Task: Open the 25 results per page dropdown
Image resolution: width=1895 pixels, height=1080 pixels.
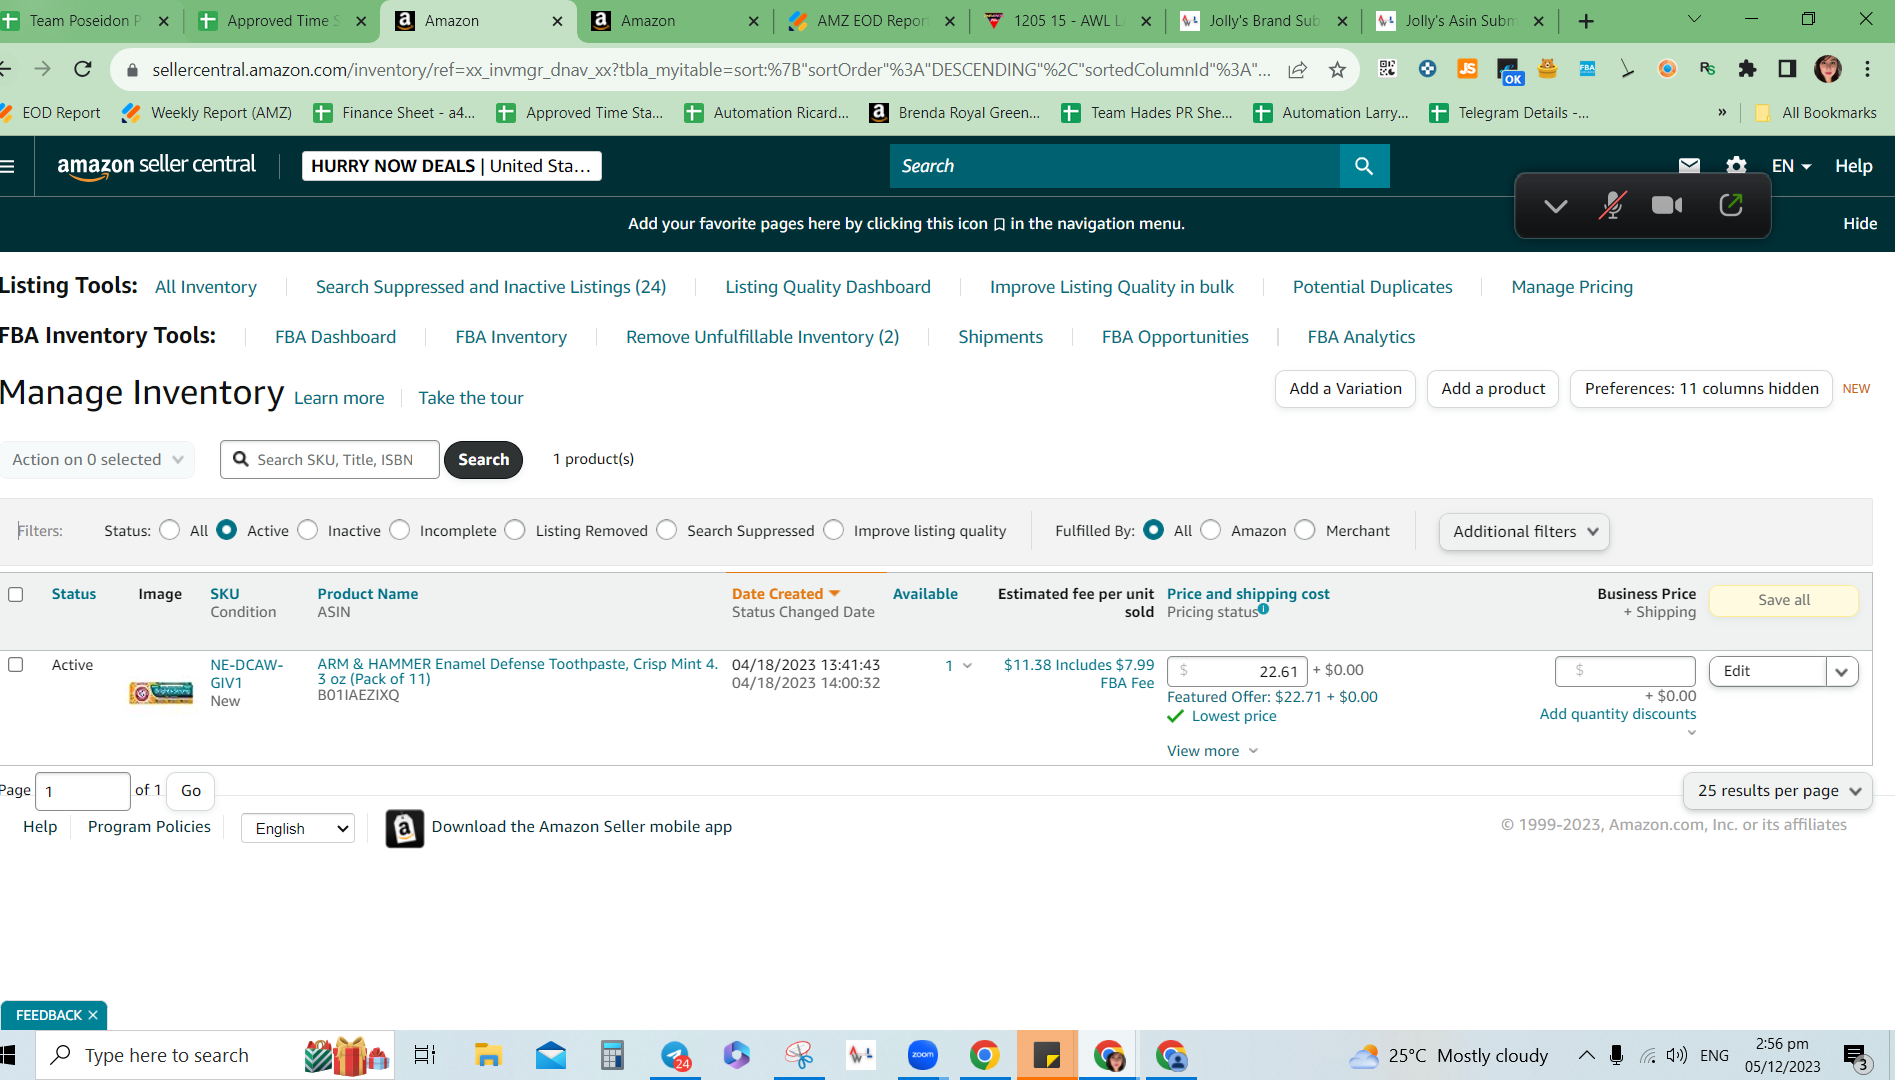Action: tap(1777, 790)
